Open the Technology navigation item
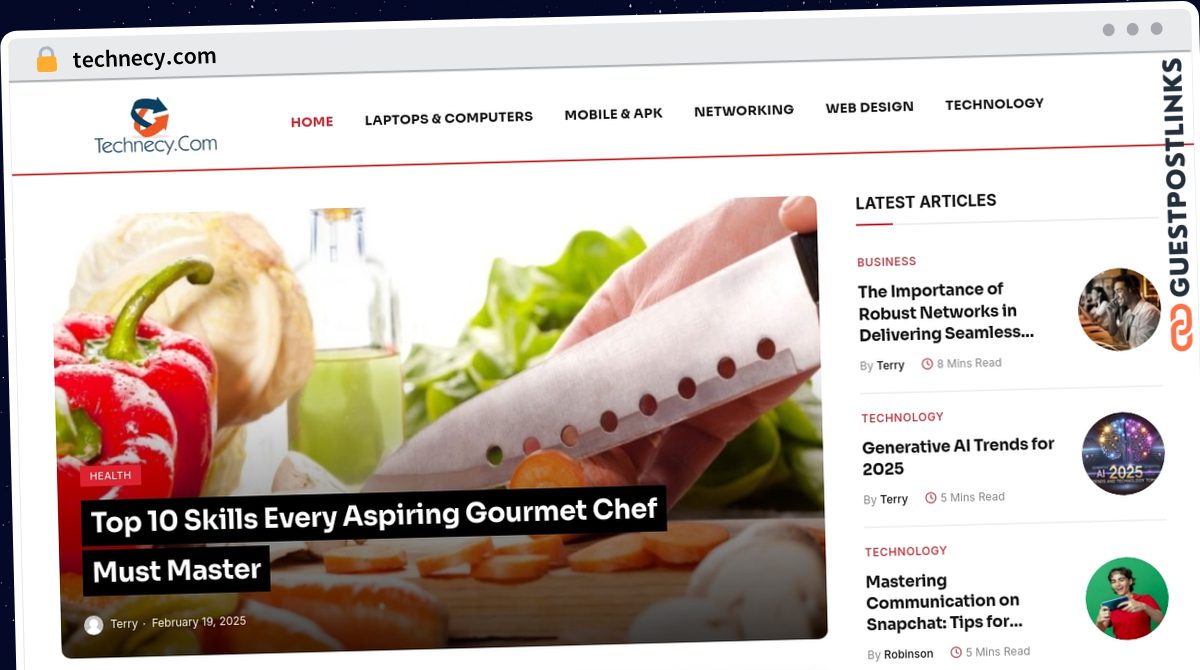 click(x=994, y=104)
